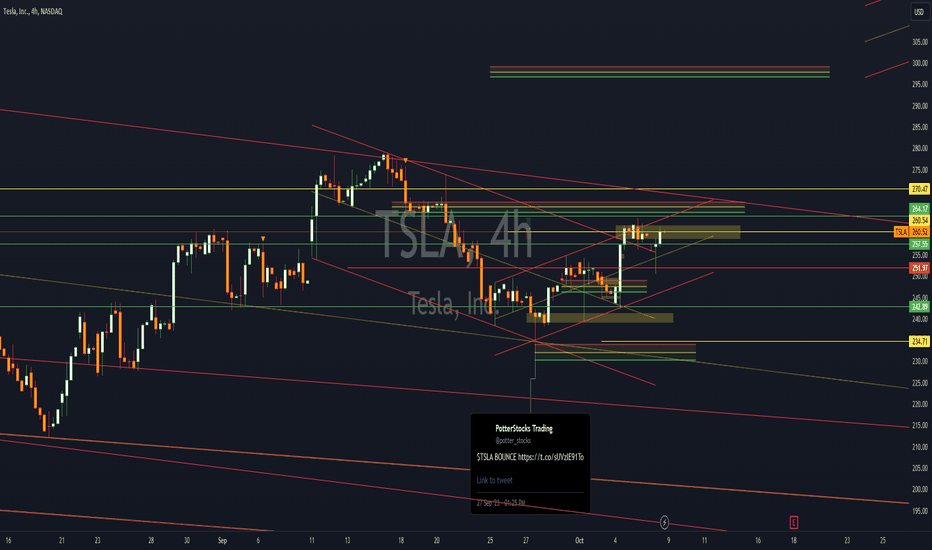Open the USD currency selector
Screen dimensions: 932x550
coord(919,12)
